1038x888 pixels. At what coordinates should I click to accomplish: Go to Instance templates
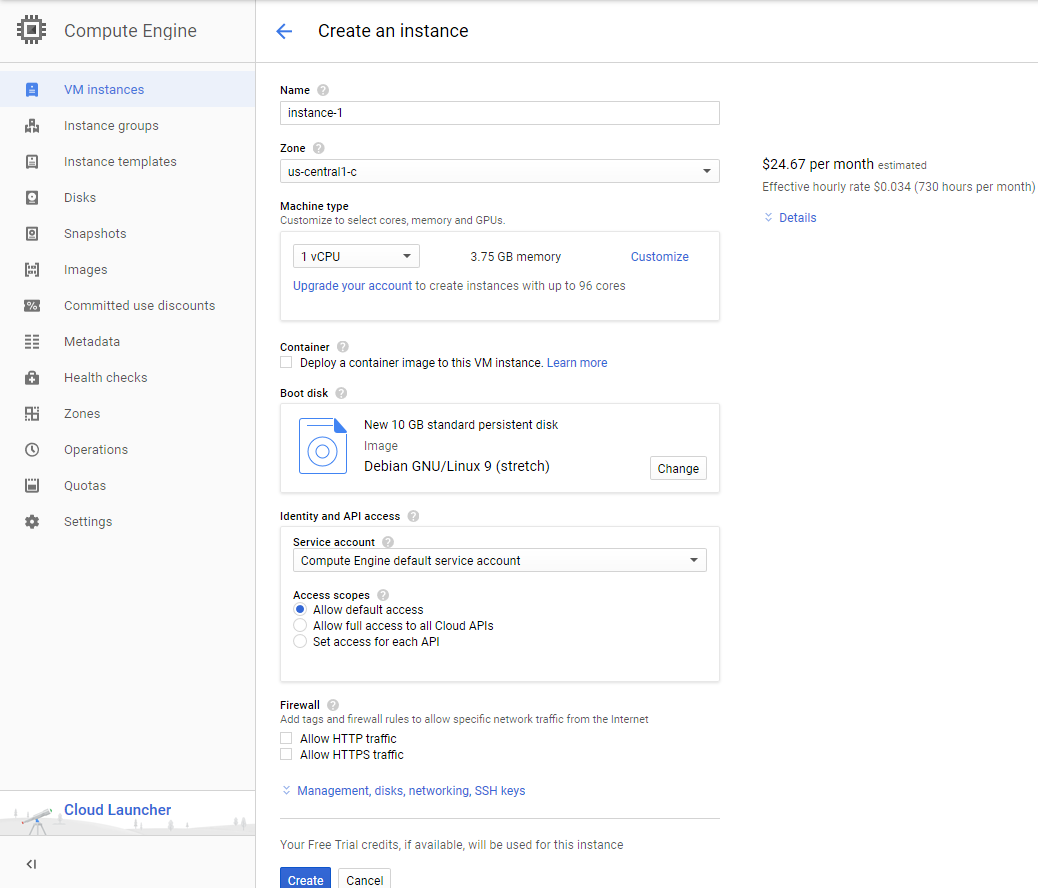point(120,162)
